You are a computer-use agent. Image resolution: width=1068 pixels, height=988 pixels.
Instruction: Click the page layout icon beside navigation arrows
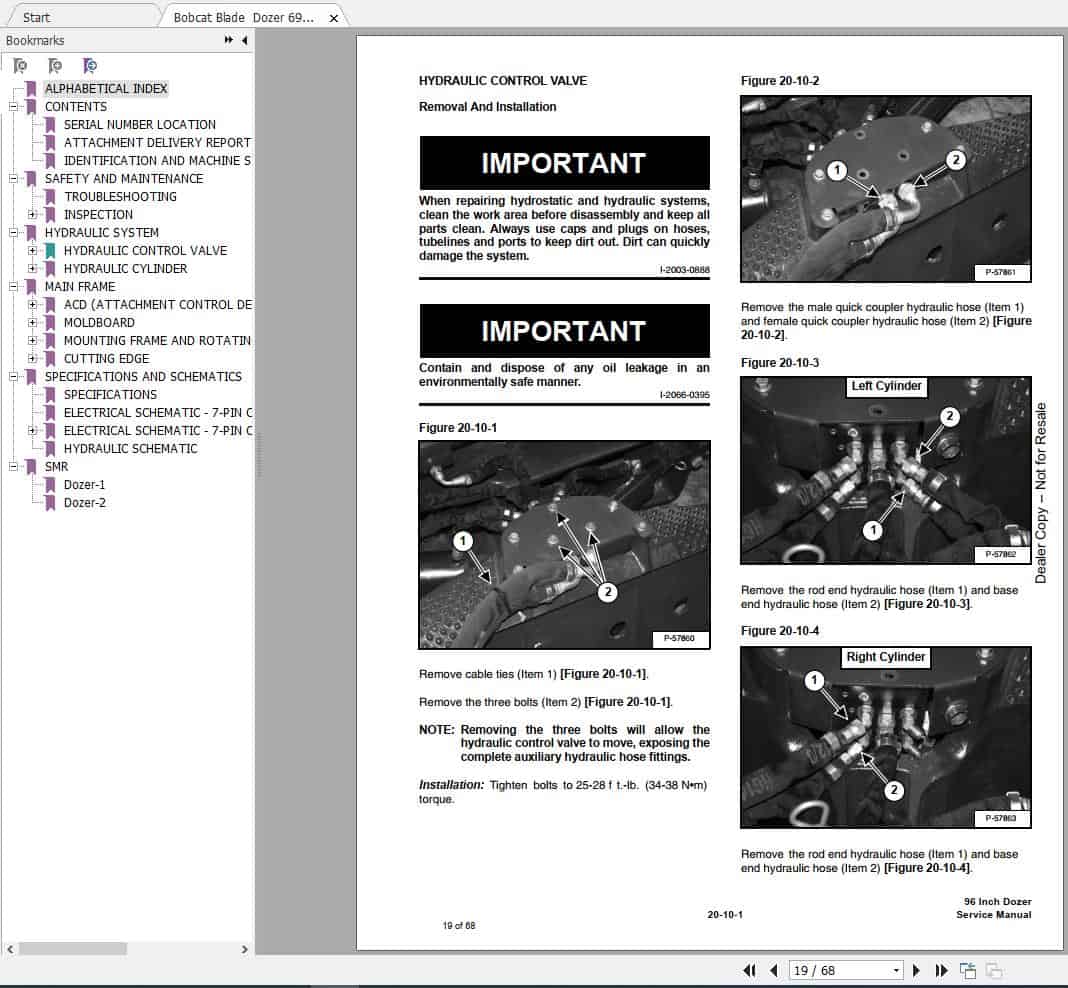click(968, 970)
